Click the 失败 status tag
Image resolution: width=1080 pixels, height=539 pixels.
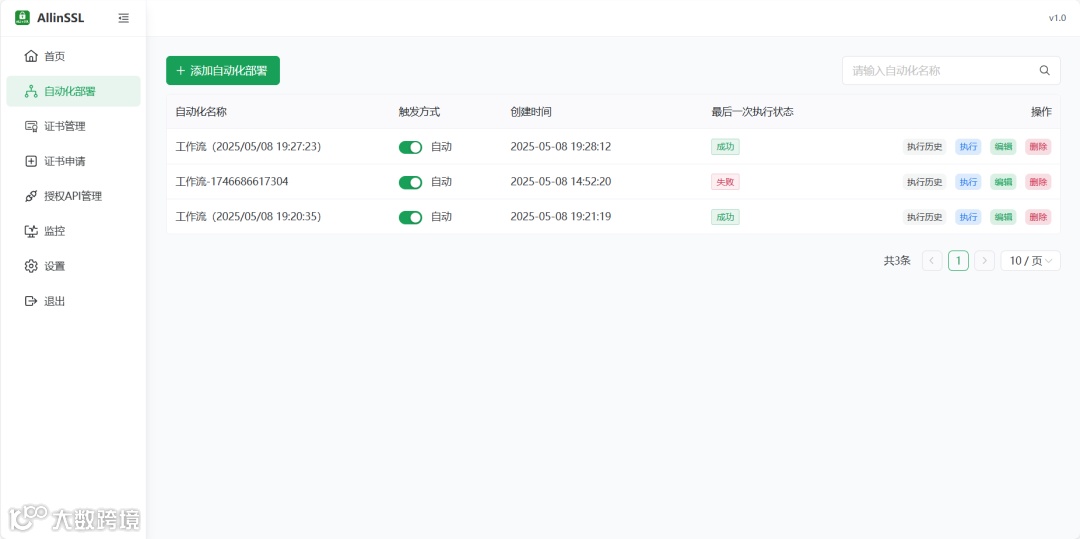725,182
